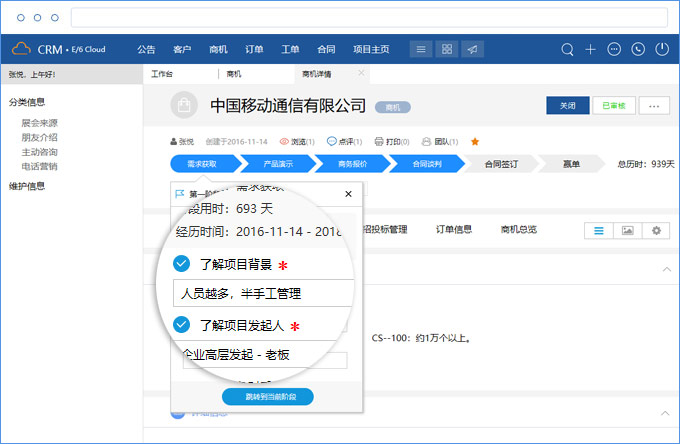Viewport: 680px width, 444px height.
Task: Select the image view icon button
Action: click(x=627, y=230)
